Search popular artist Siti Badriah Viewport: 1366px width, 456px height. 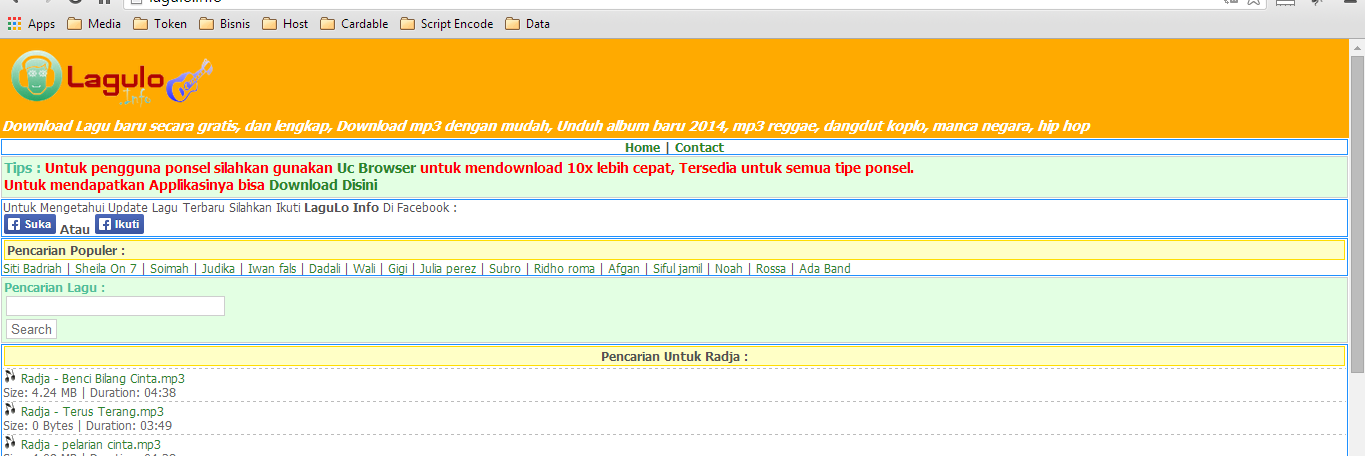[x=33, y=269]
